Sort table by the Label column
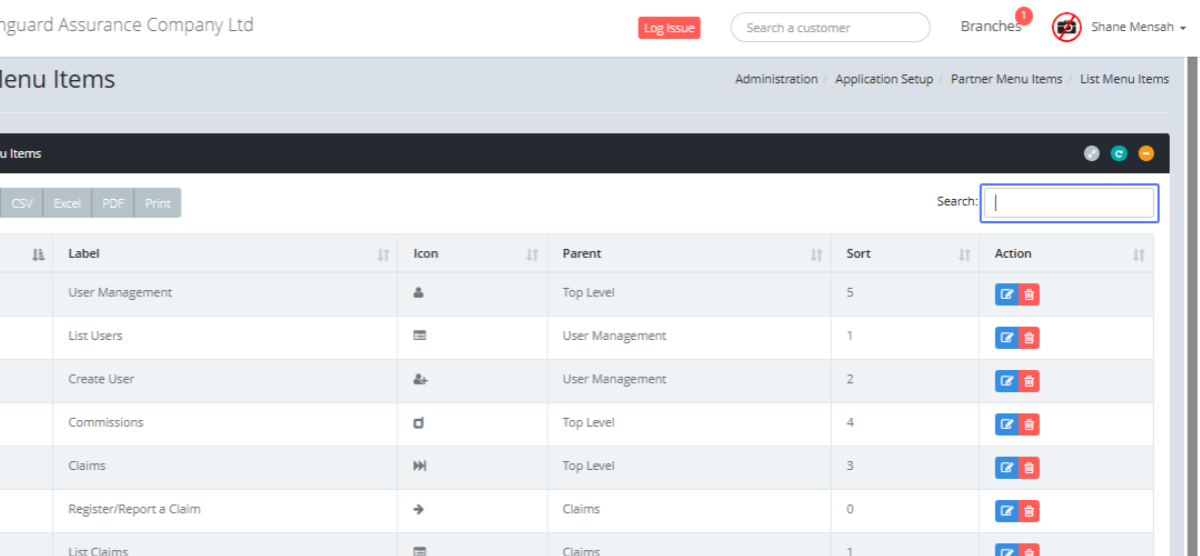This screenshot has width=1200, height=556. 225,254
